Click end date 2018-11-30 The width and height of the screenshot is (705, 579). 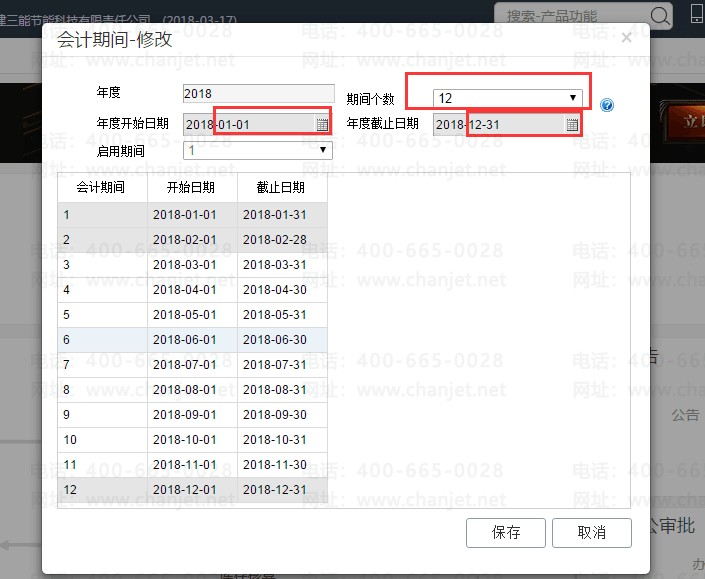tap(282, 465)
